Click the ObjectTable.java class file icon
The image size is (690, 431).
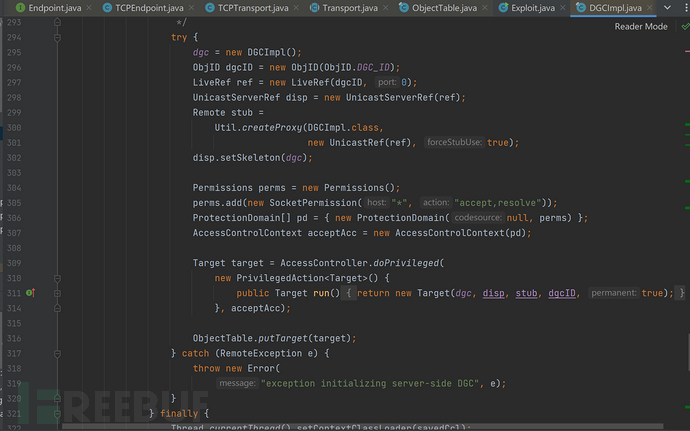[404, 8]
